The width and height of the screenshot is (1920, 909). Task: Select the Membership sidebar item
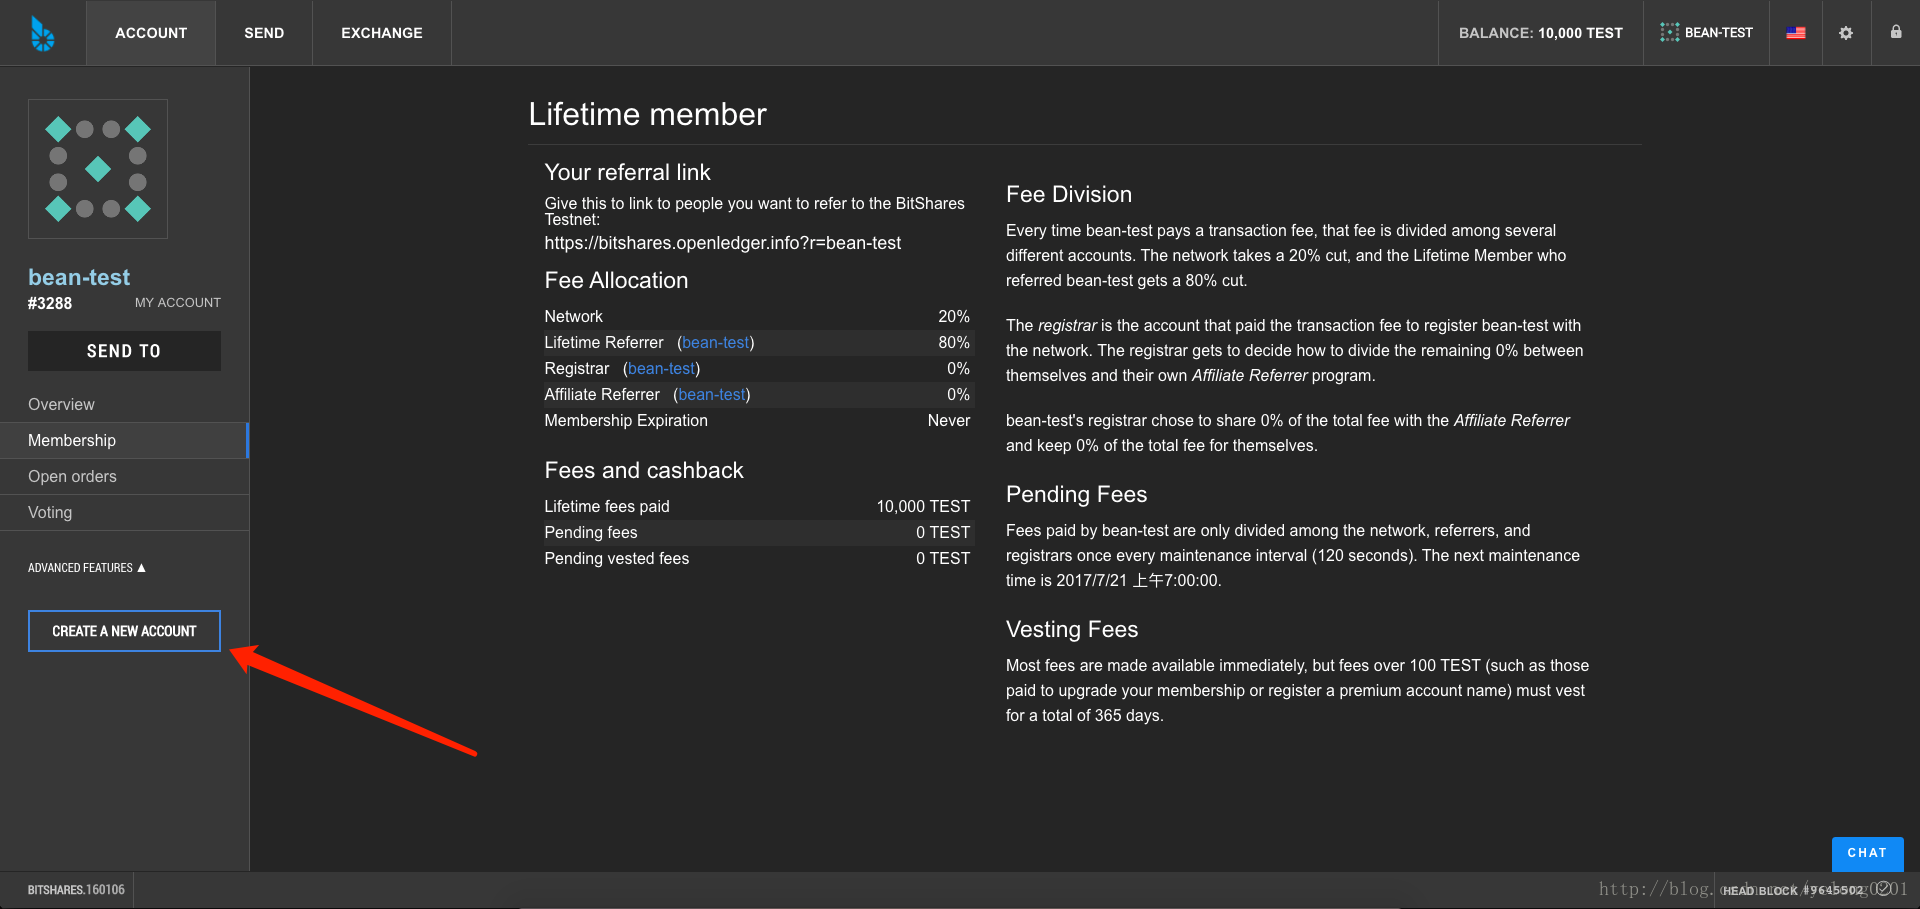[124, 440]
